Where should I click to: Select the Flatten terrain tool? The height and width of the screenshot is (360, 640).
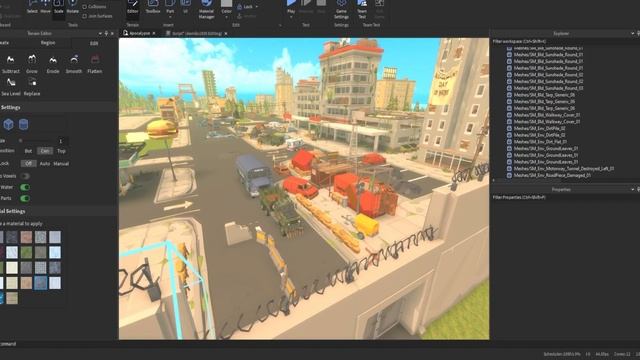coord(95,64)
